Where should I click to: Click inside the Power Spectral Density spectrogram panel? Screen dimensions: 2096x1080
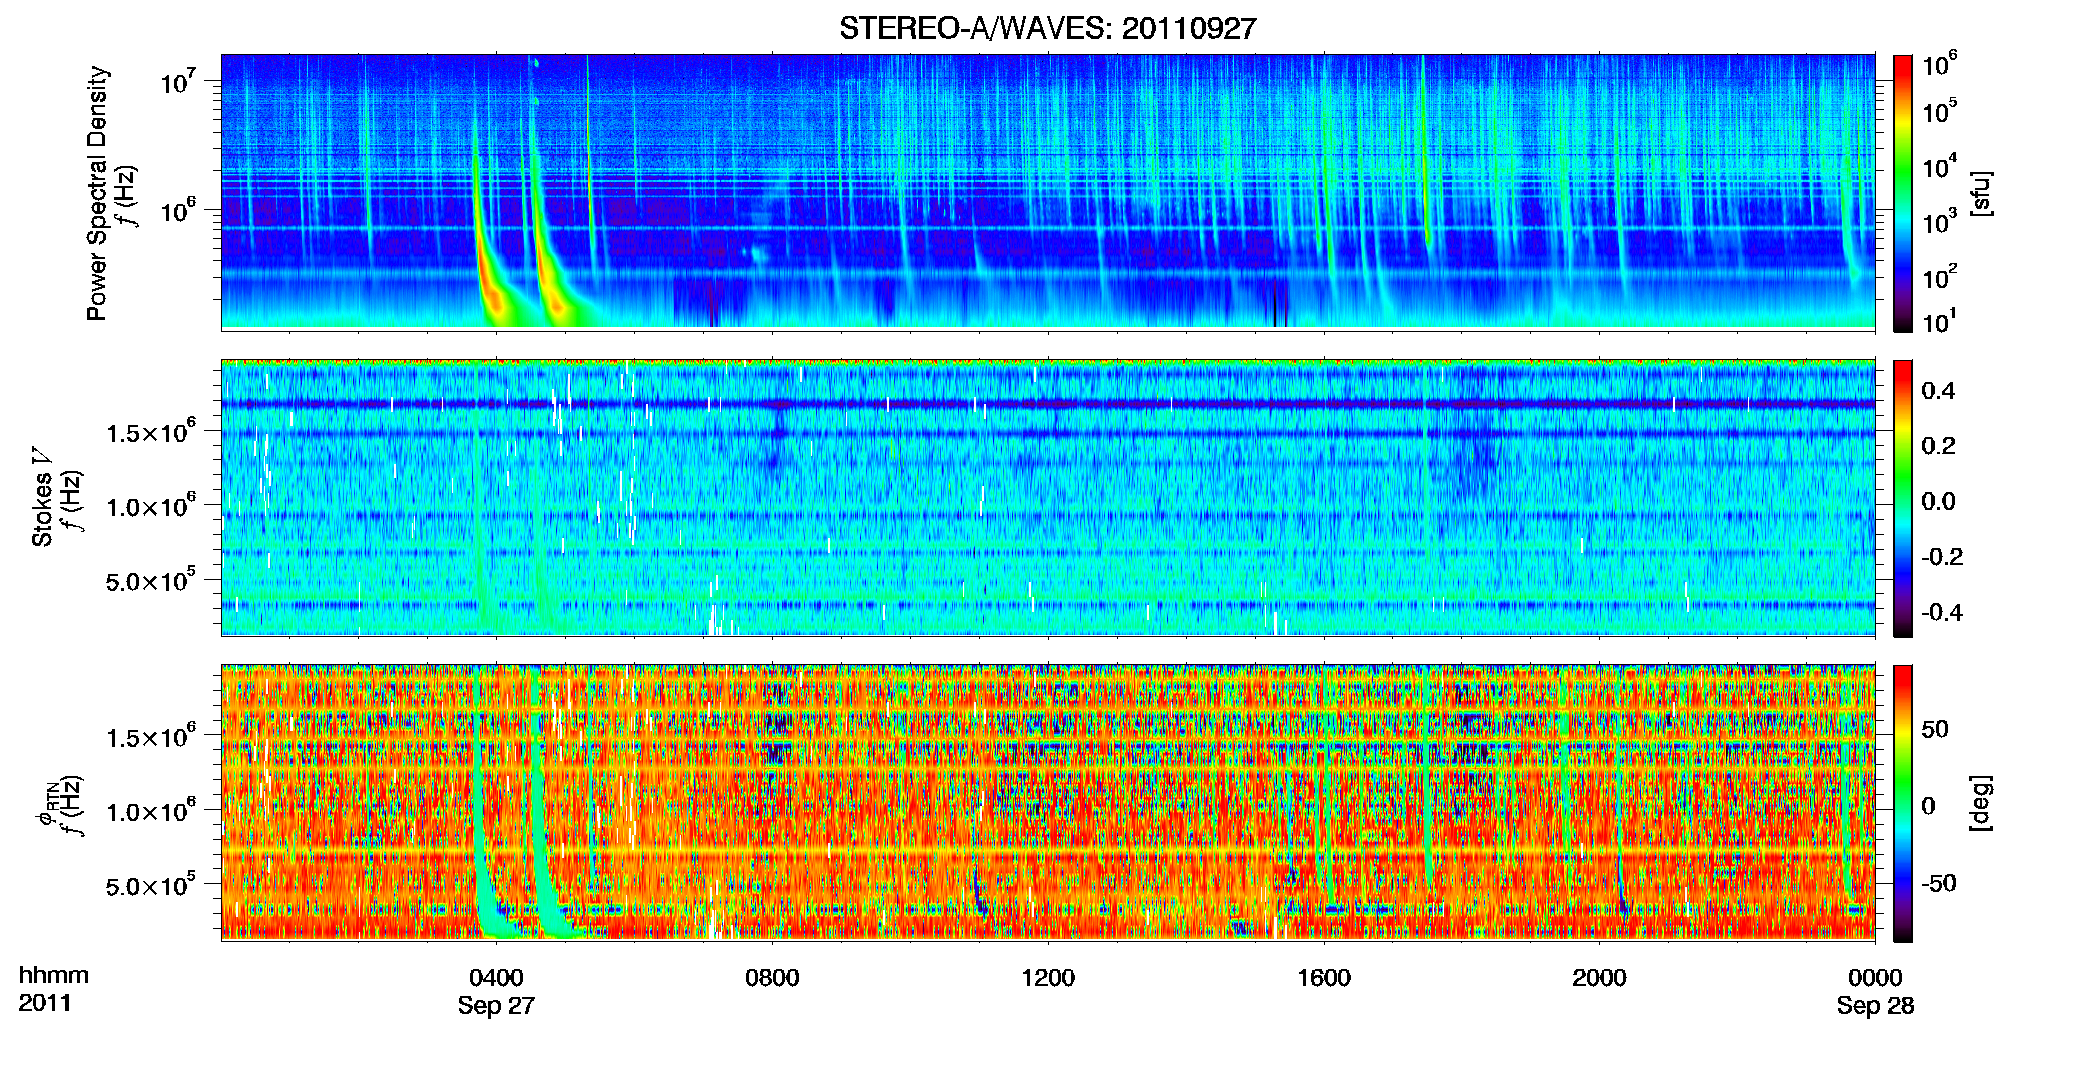pos(1048,192)
